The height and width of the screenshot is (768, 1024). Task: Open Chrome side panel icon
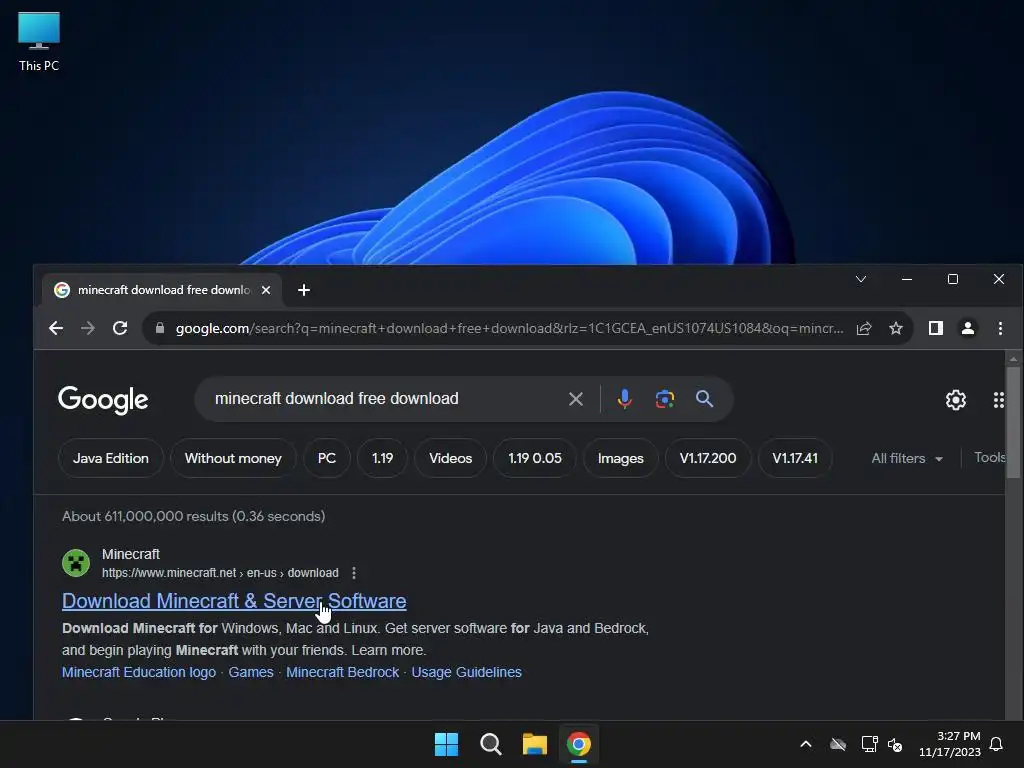pos(936,328)
